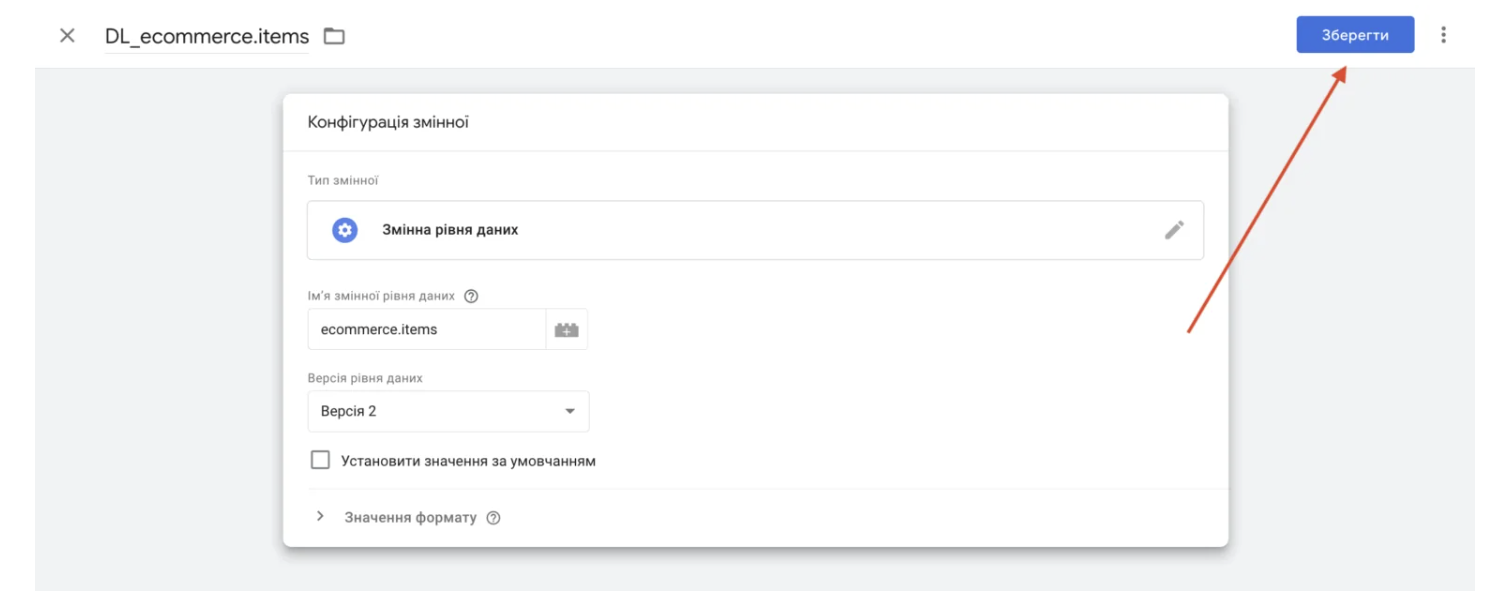Image resolution: width=1504 pixels, height=616 pixels.
Task: Click the brick icon to insert a variable
Action: pos(567,329)
